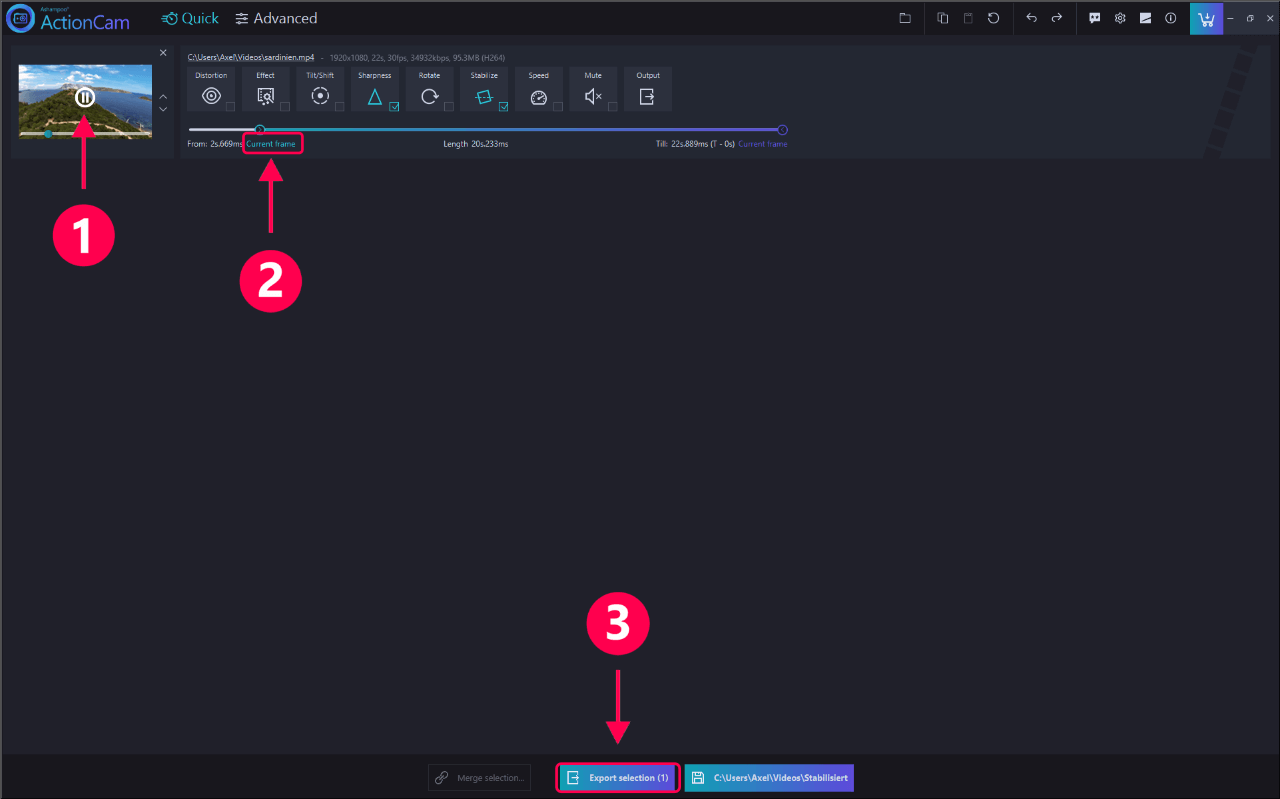Select the Effect tool icon
Image resolution: width=1280 pixels, height=799 pixels.
point(265,96)
